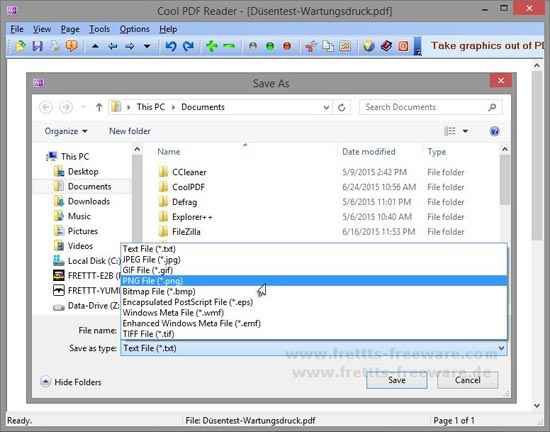Sort by Name column header
The width and height of the screenshot is (550, 432).
pos(169,152)
